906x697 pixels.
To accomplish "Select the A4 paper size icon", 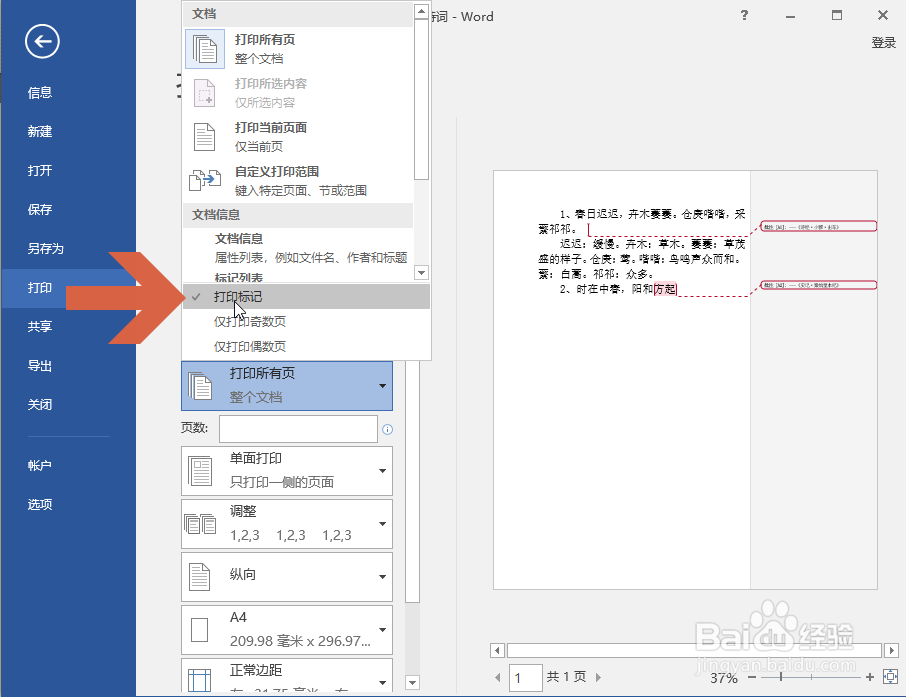I will [x=200, y=629].
